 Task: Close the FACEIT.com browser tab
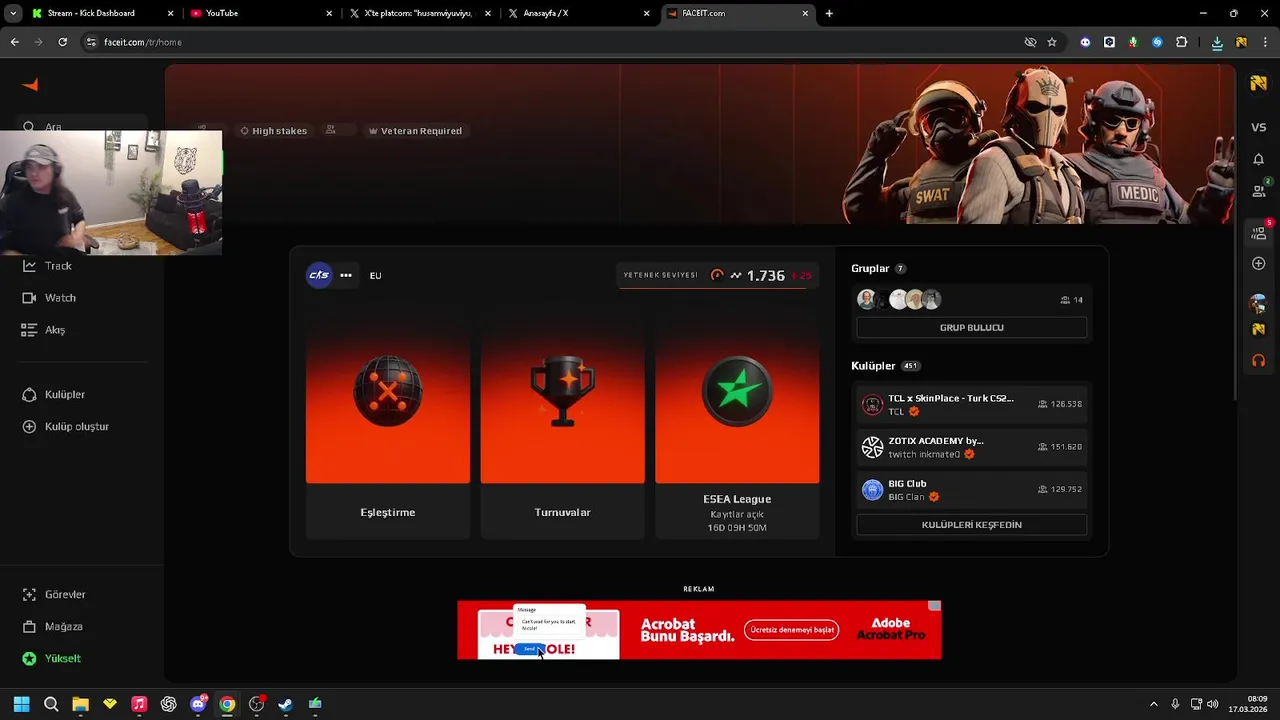805,13
